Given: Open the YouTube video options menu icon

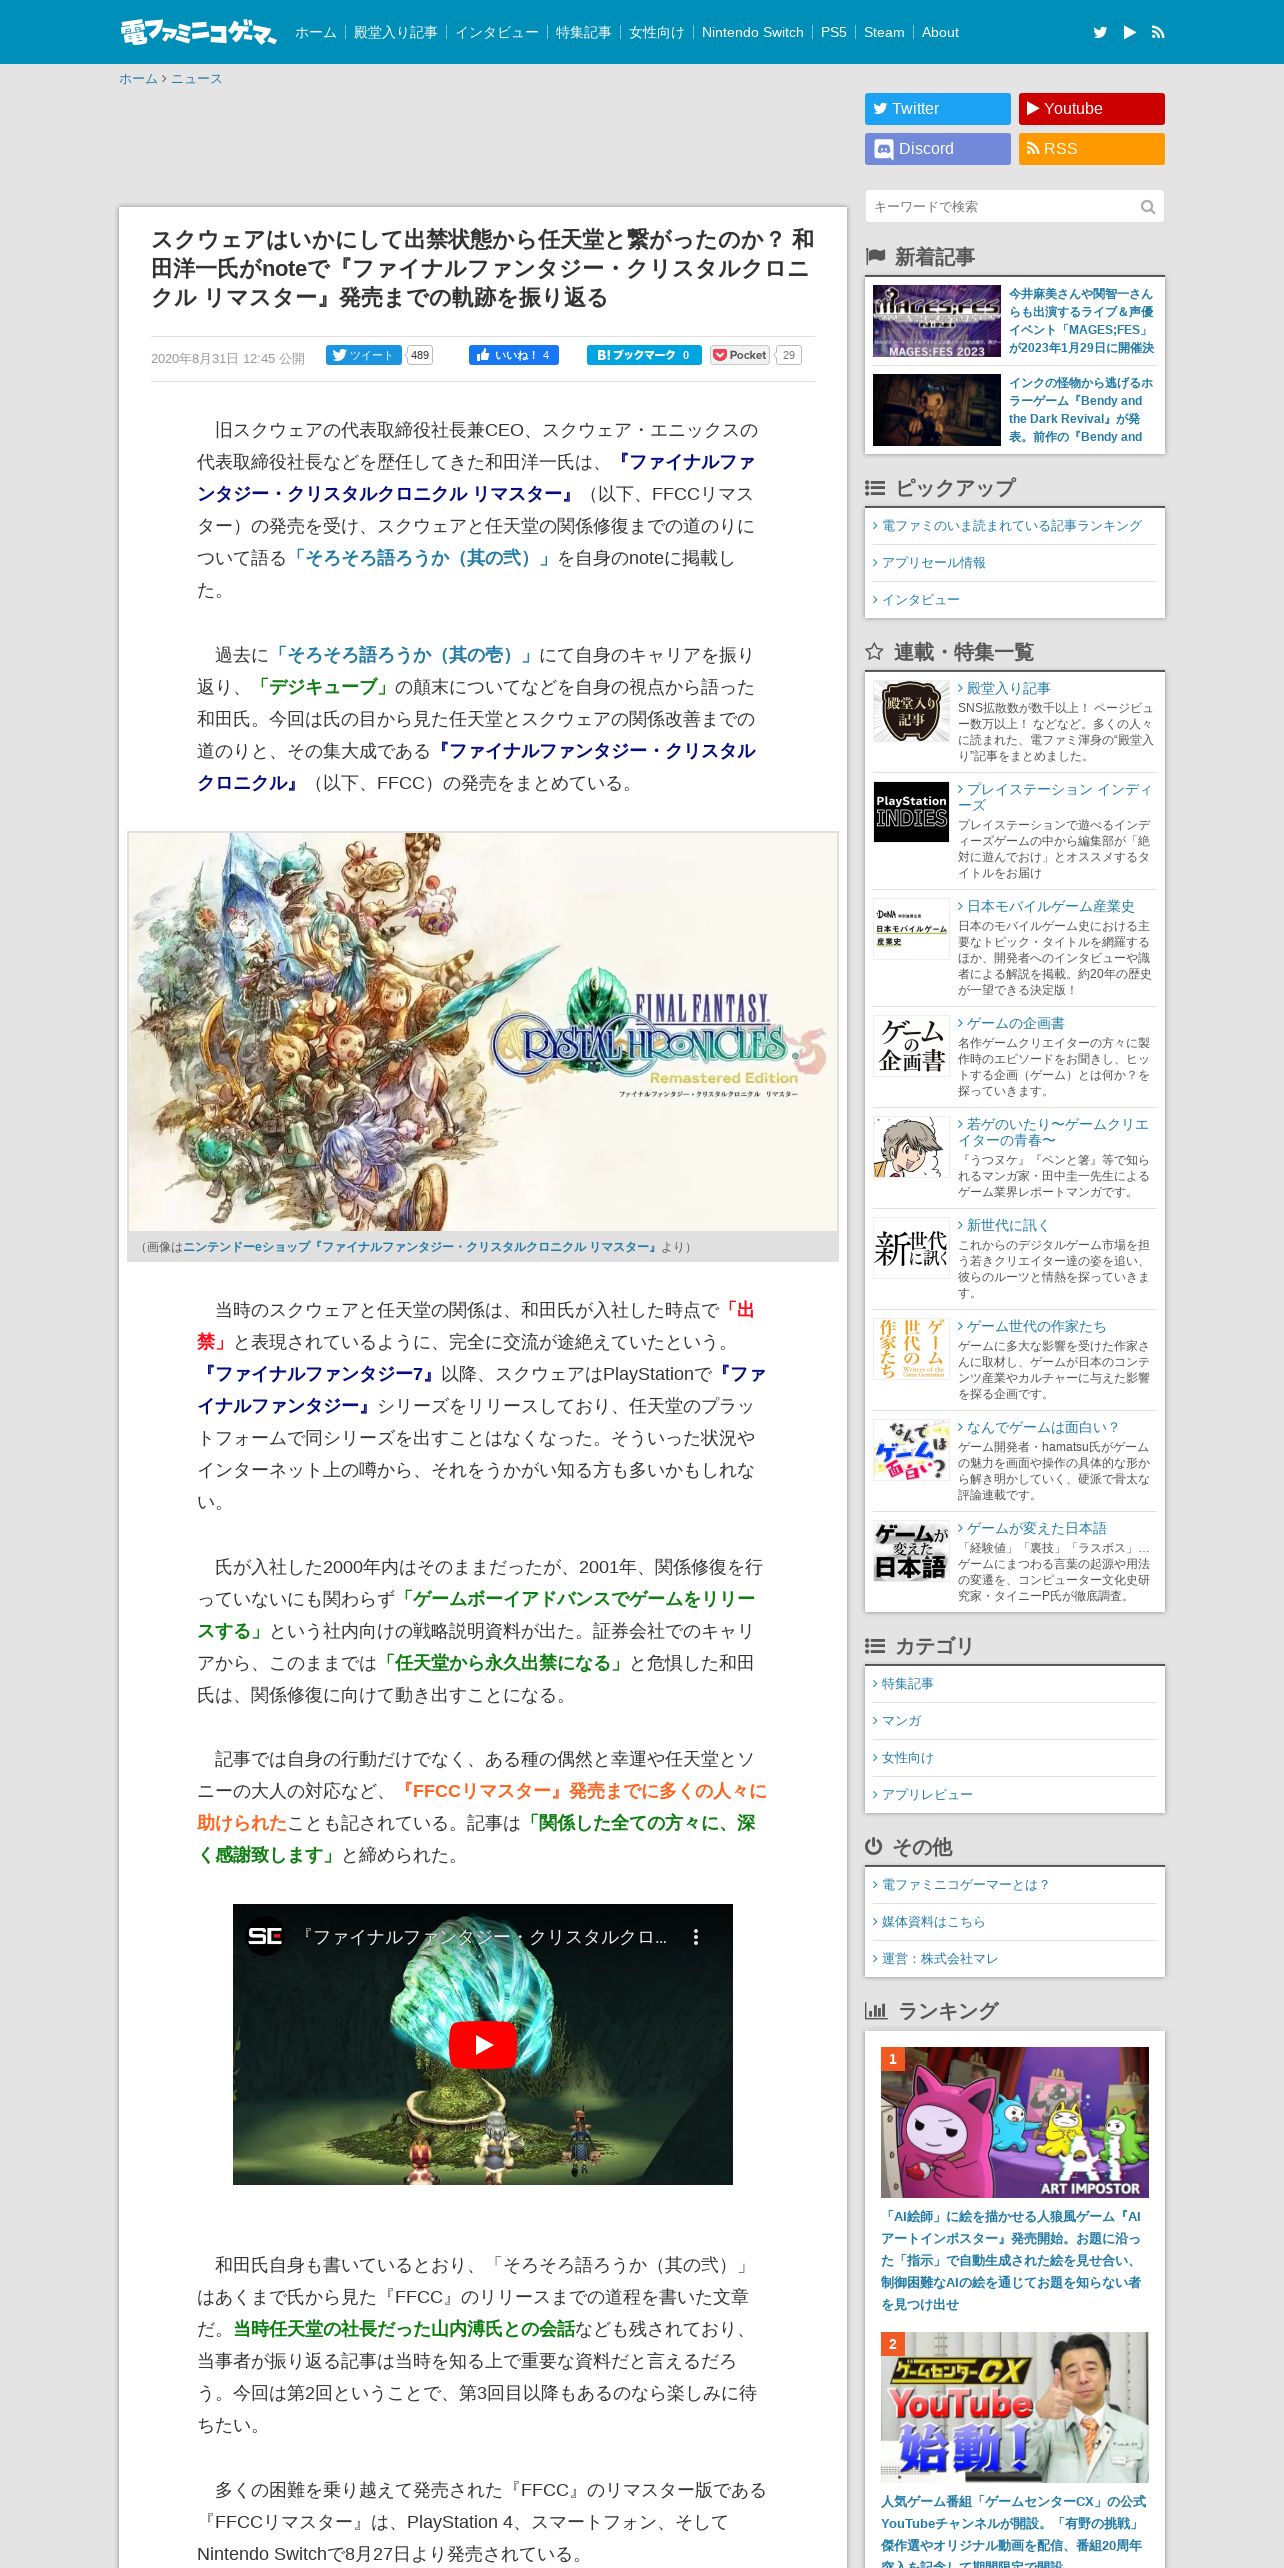Looking at the screenshot, I should coord(696,1937).
